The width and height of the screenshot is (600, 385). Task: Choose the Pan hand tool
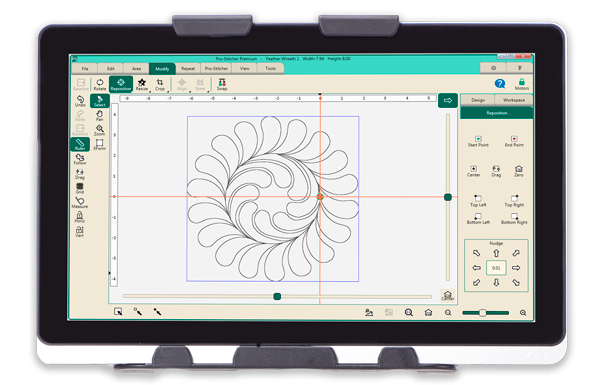tap(99, 115)
